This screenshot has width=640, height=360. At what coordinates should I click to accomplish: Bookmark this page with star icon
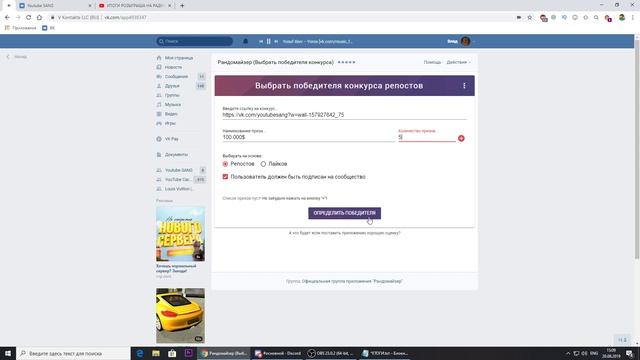point(530,18)
